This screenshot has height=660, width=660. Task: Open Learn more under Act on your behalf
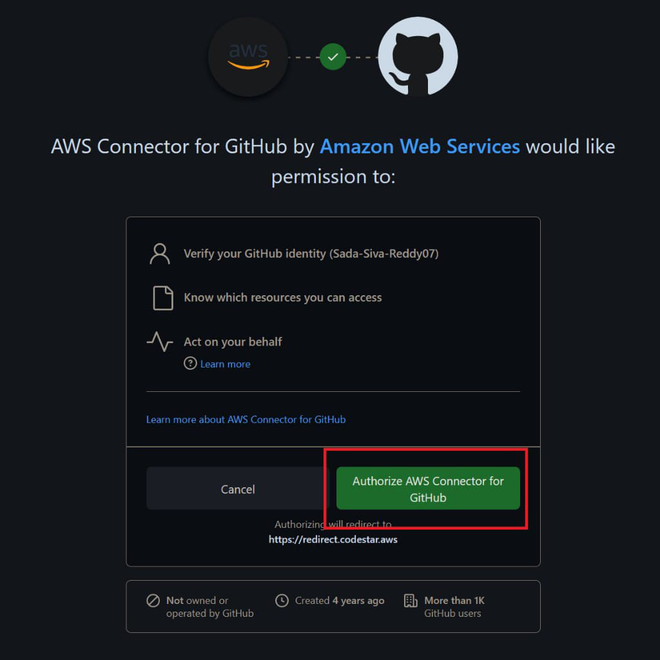pyautogui.click(x=225, y=364)
